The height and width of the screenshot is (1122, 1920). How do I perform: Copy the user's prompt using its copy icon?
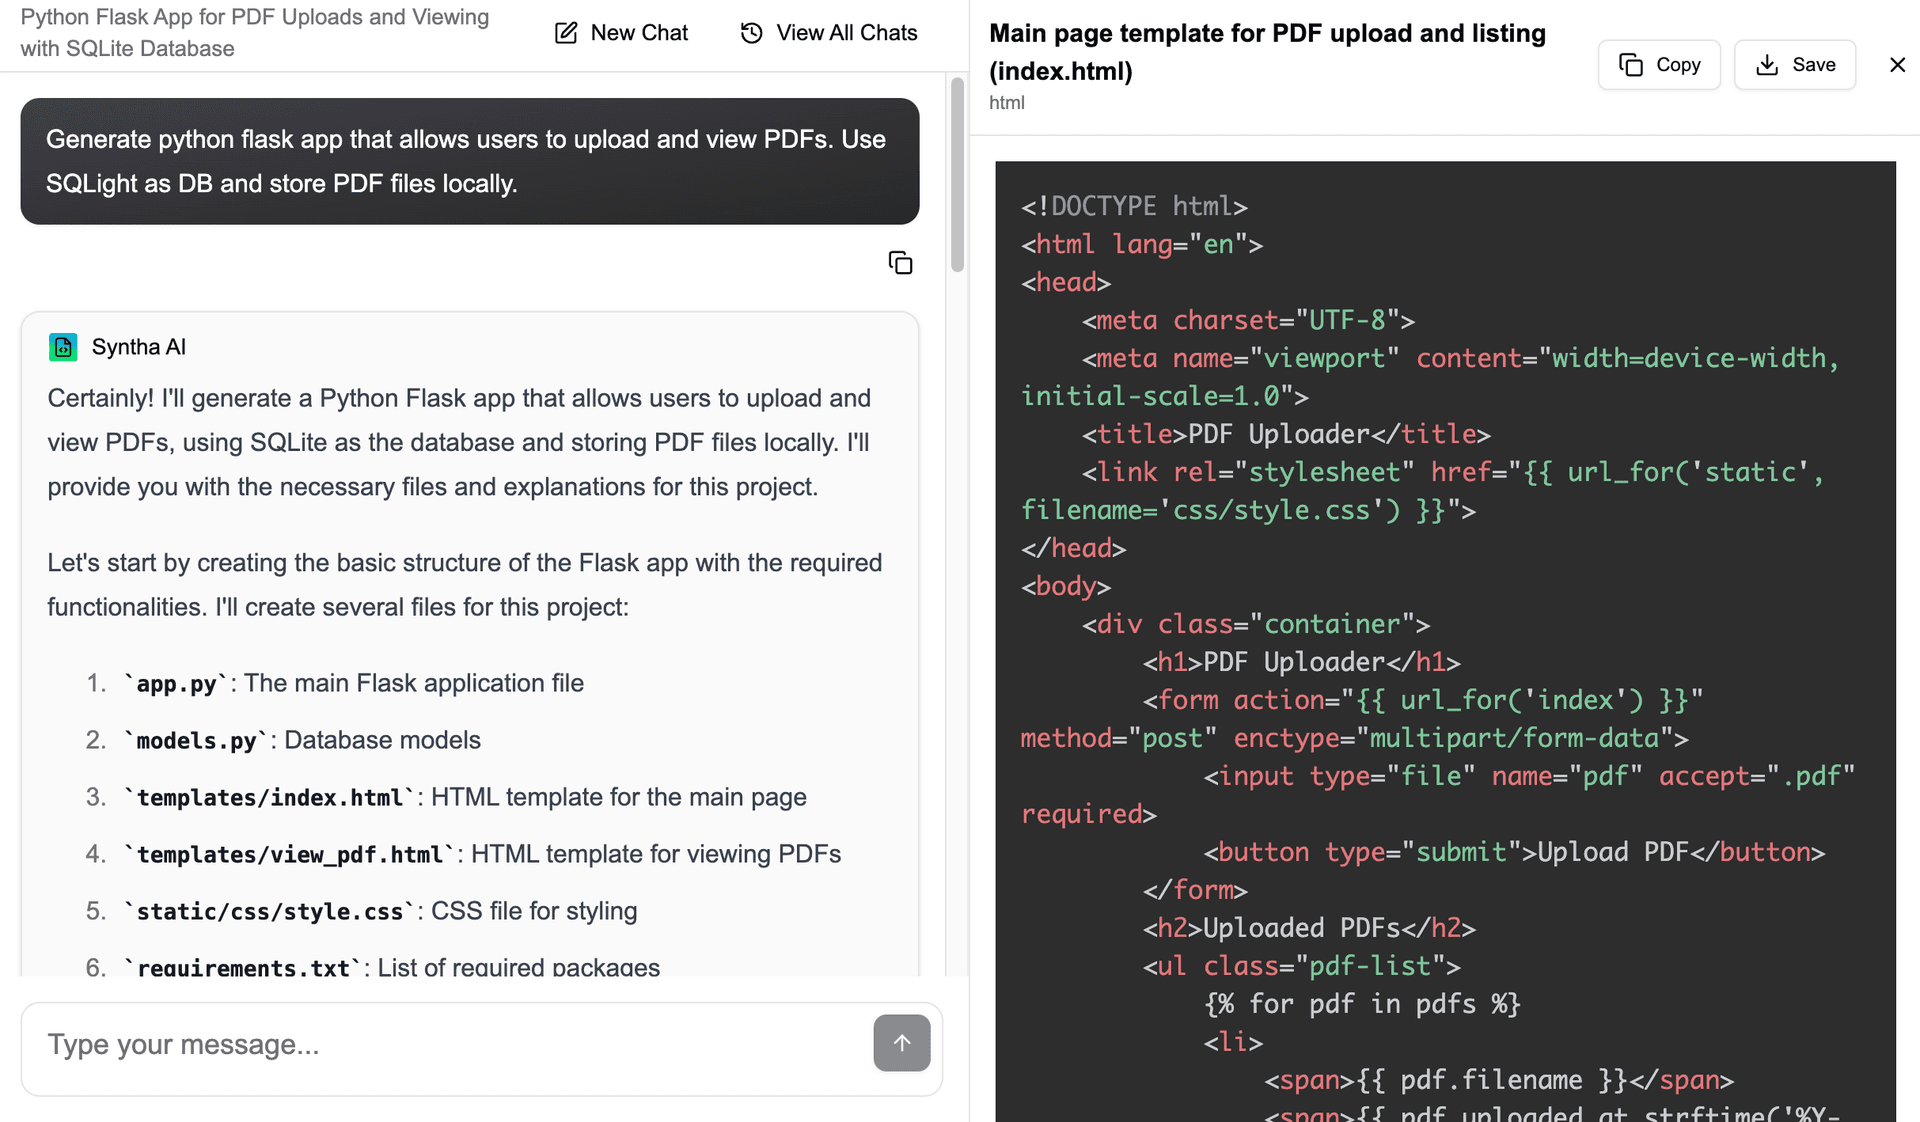(x=899, y=261)
